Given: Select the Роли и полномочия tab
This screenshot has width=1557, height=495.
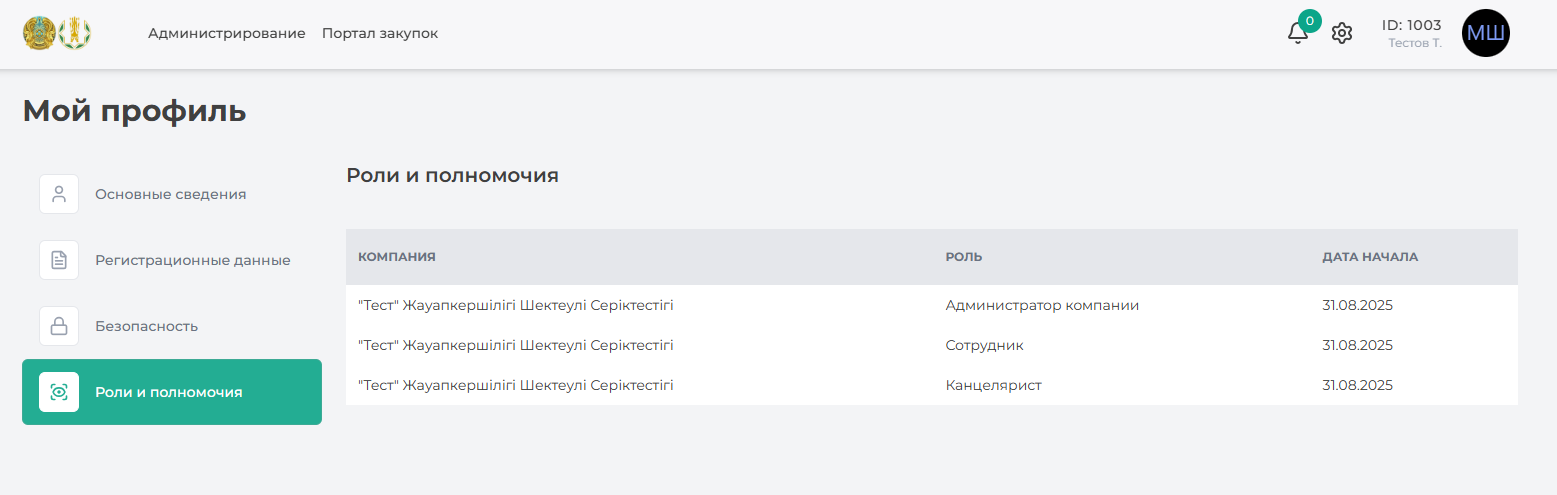Looking at the screenshot, I should 168,392.
